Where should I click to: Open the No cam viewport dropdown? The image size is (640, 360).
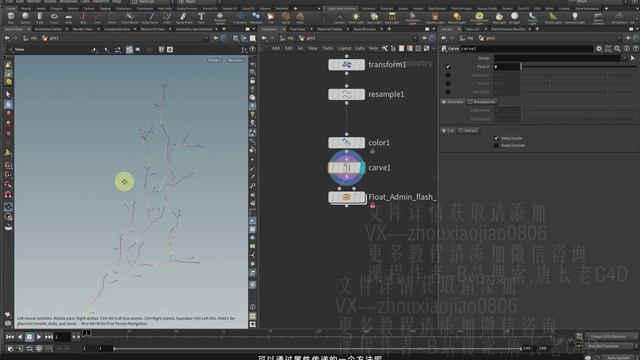[236, 60]
